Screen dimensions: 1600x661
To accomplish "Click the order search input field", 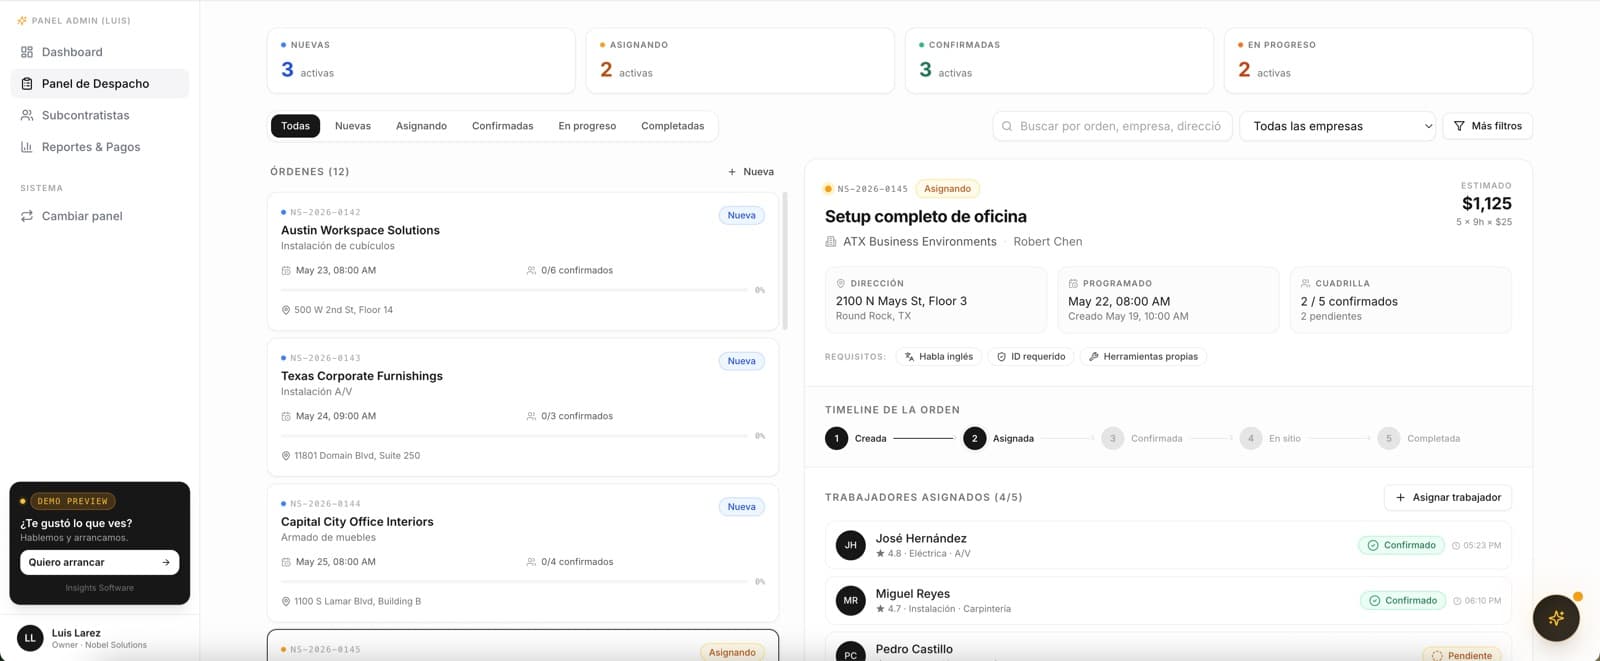I will (x=1112, y=126).
